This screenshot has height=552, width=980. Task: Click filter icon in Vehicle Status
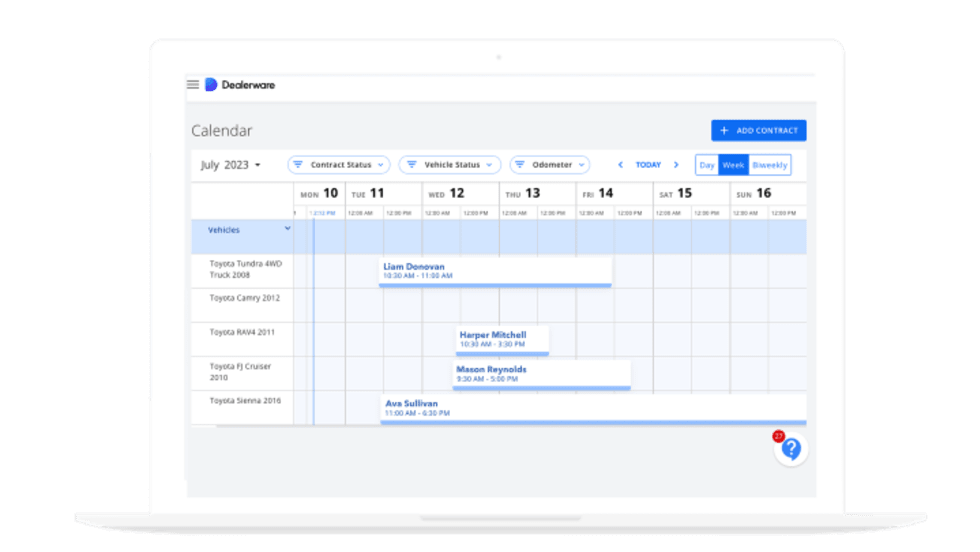pyautogui.click(x=410, y=165)
